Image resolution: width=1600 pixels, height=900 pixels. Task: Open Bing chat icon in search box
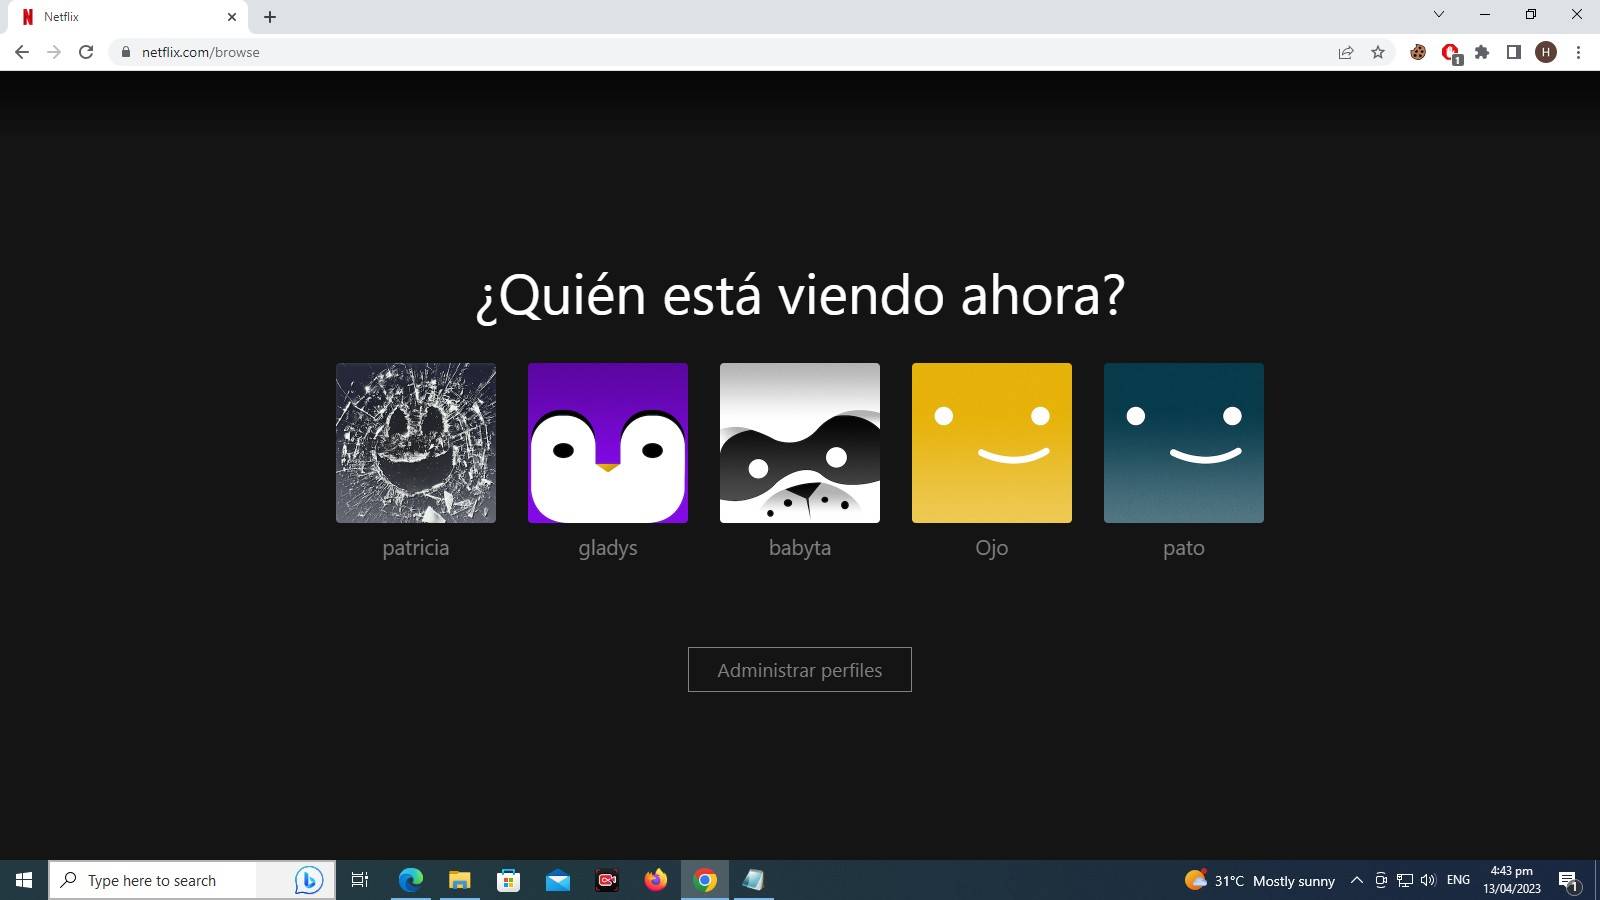308,880
